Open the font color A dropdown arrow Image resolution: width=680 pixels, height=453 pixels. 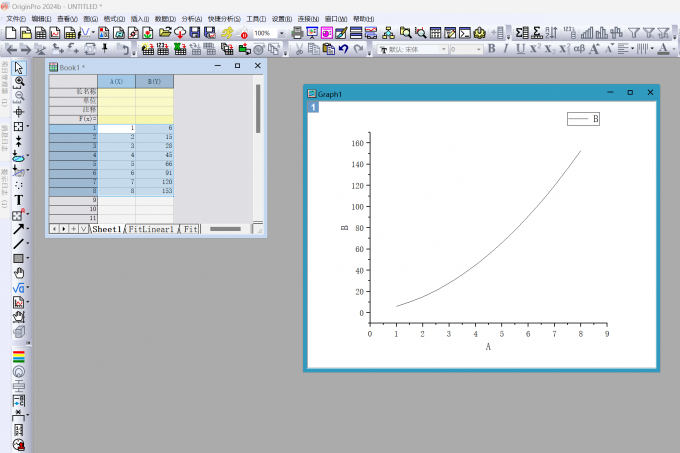(x=674, y=49)
